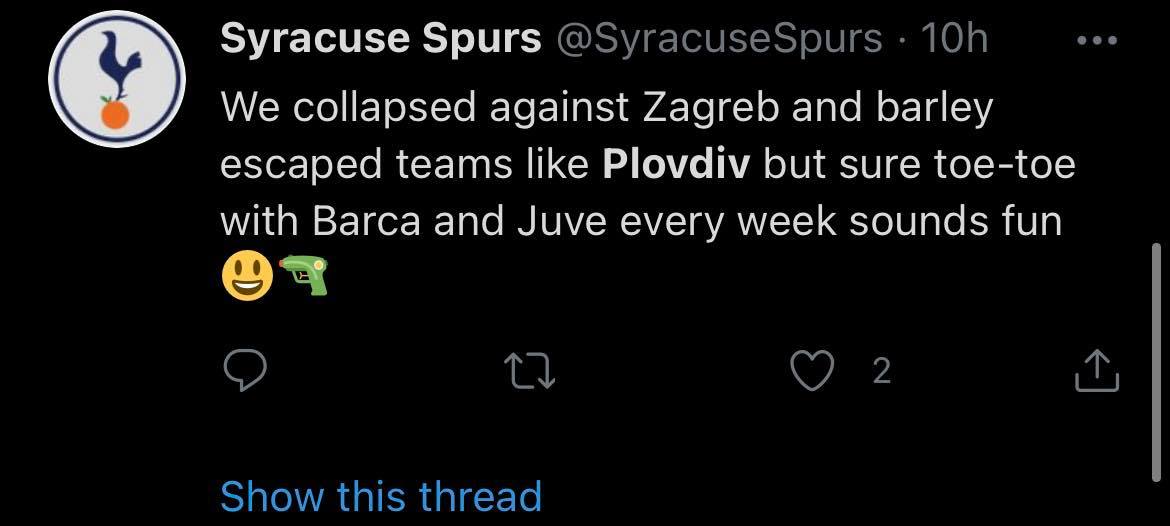Open the reply speech bubble icon

click(x=244, y=372)
